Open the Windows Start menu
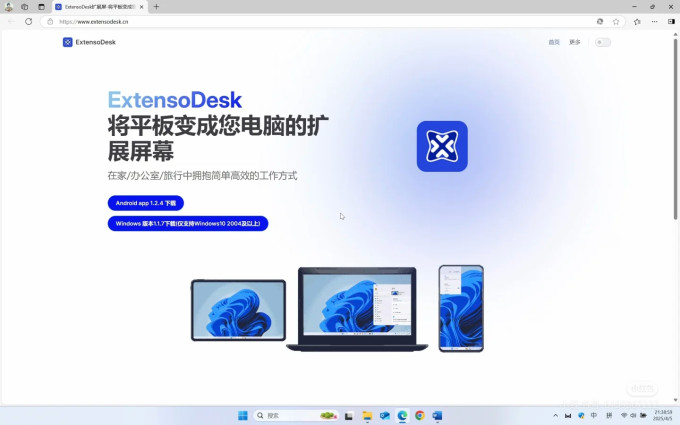 click(243, 415)
